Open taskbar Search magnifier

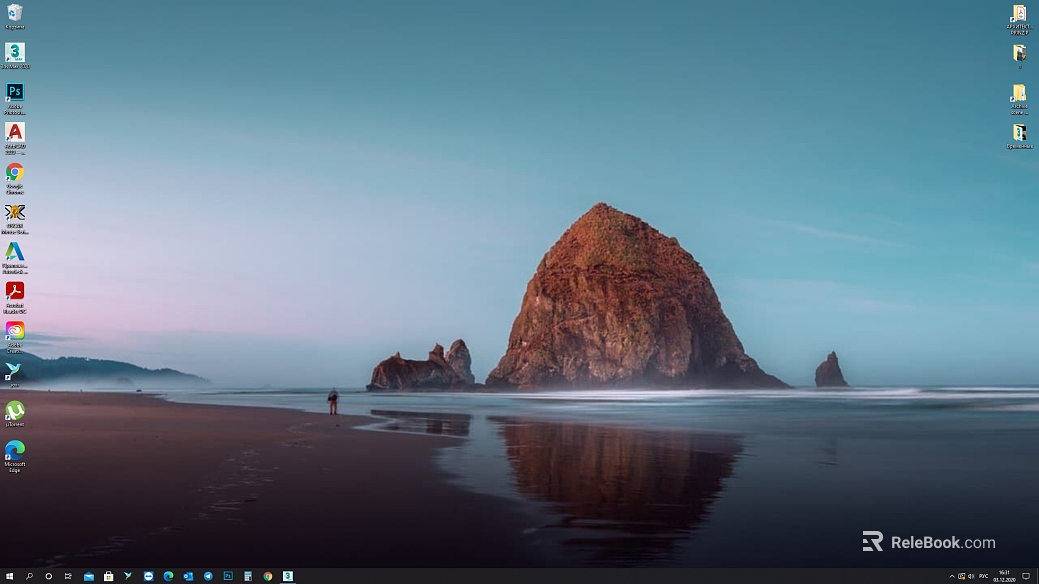(x=29, y=576)
